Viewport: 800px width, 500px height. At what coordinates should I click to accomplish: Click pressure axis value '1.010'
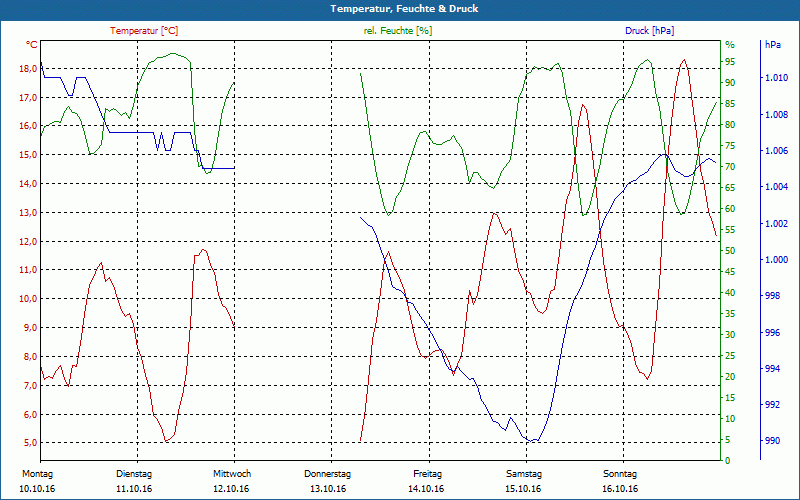coord(777,78)
